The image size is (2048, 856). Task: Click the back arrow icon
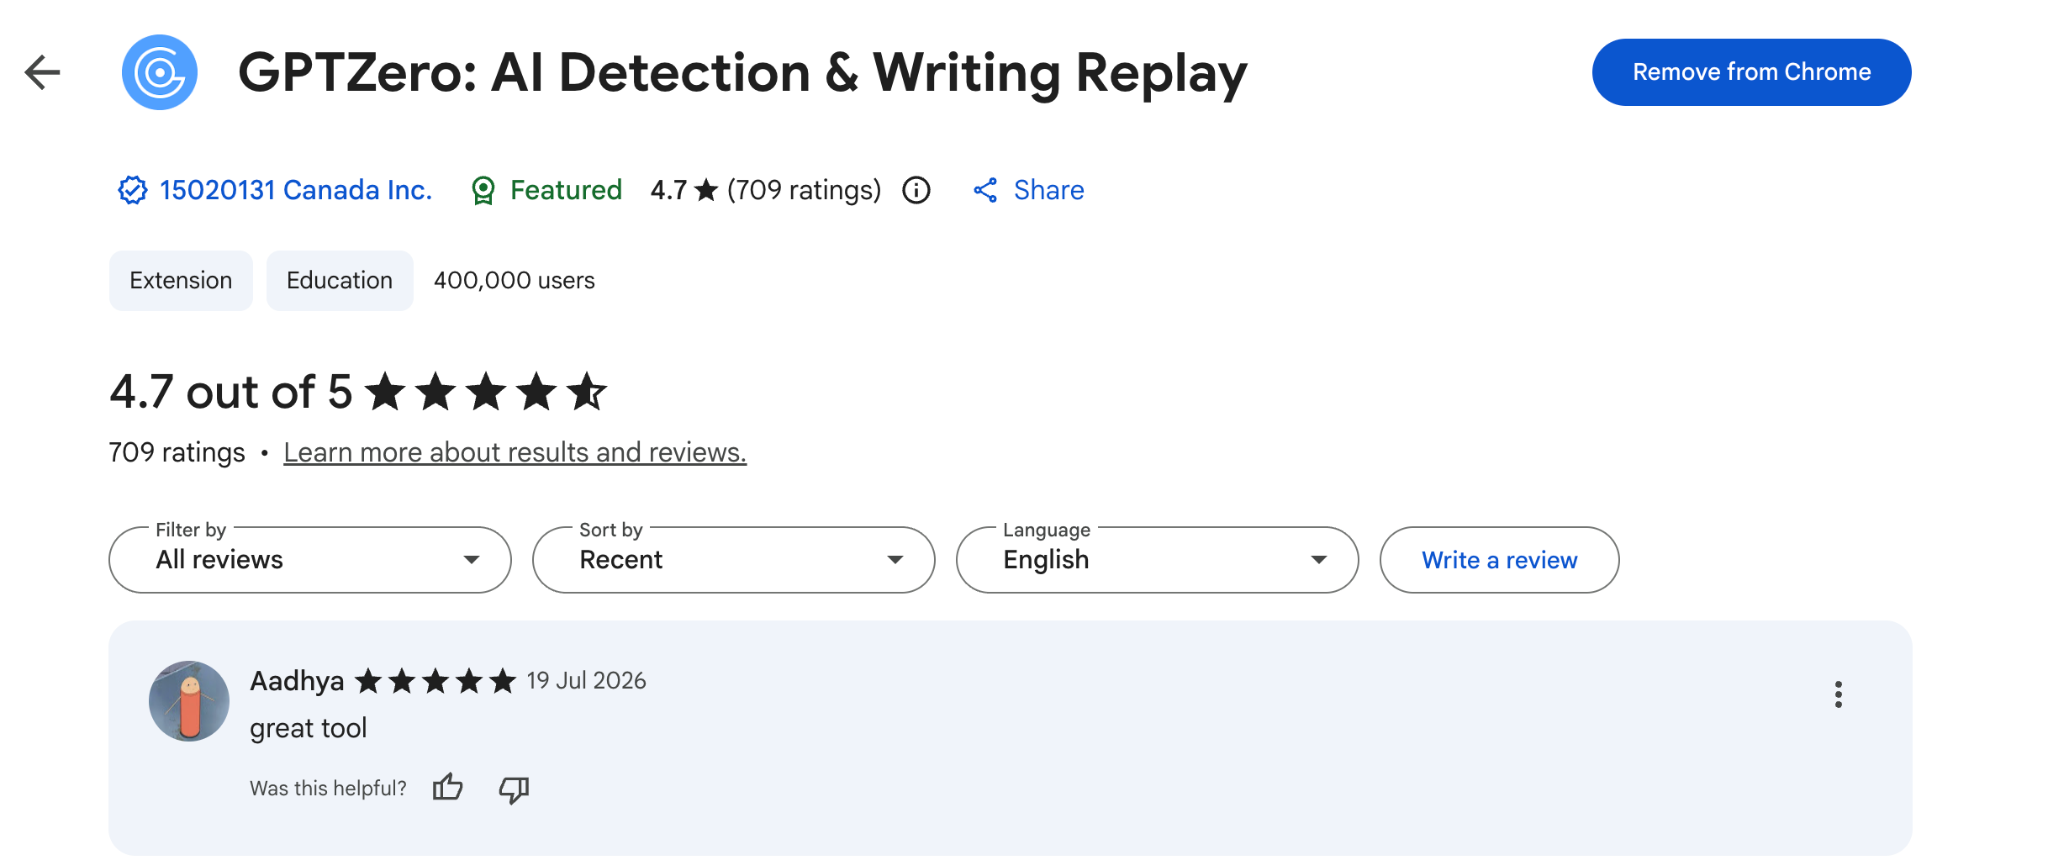(42, 72)
